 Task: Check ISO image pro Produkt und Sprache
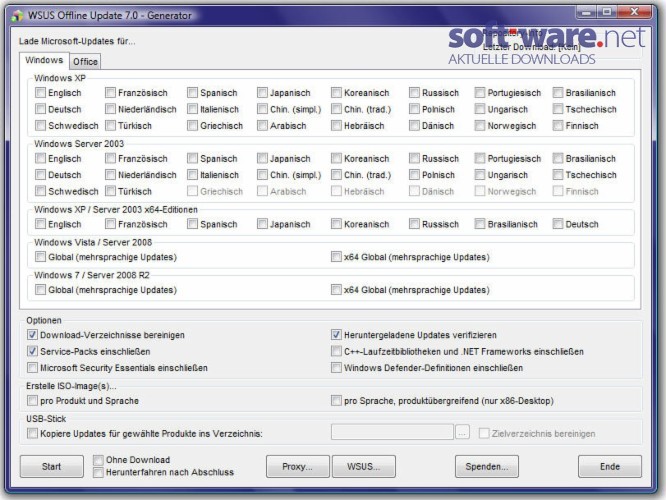click(32, 401)
